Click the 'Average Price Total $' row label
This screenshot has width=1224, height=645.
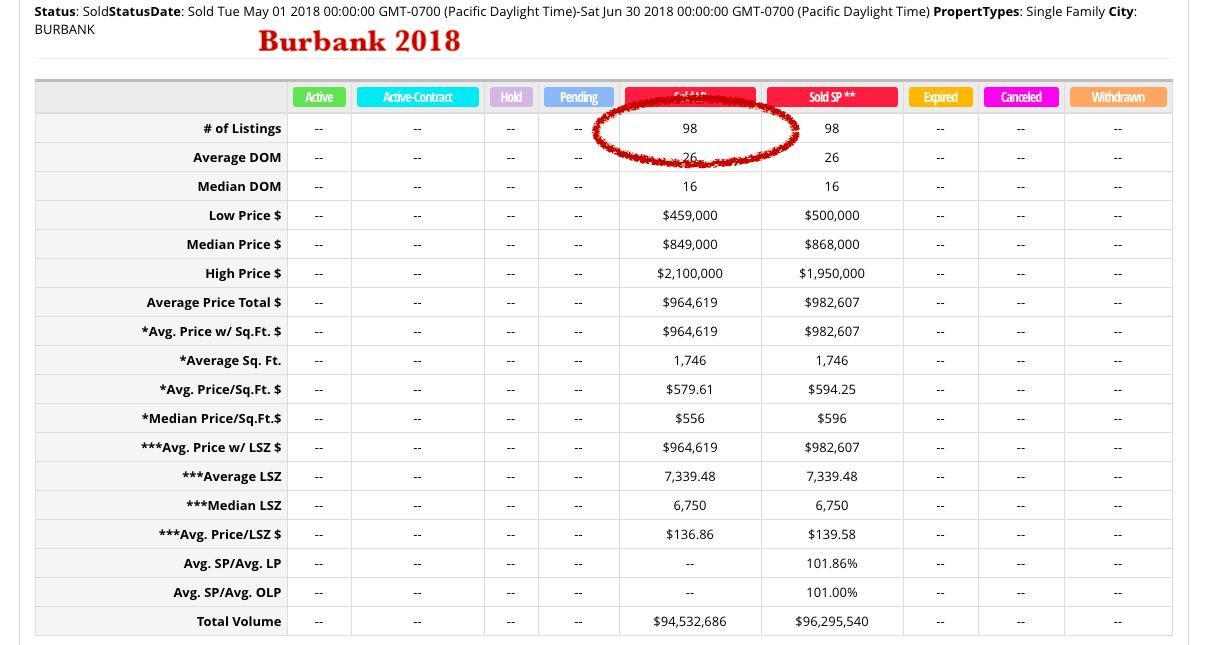(214, 302)
